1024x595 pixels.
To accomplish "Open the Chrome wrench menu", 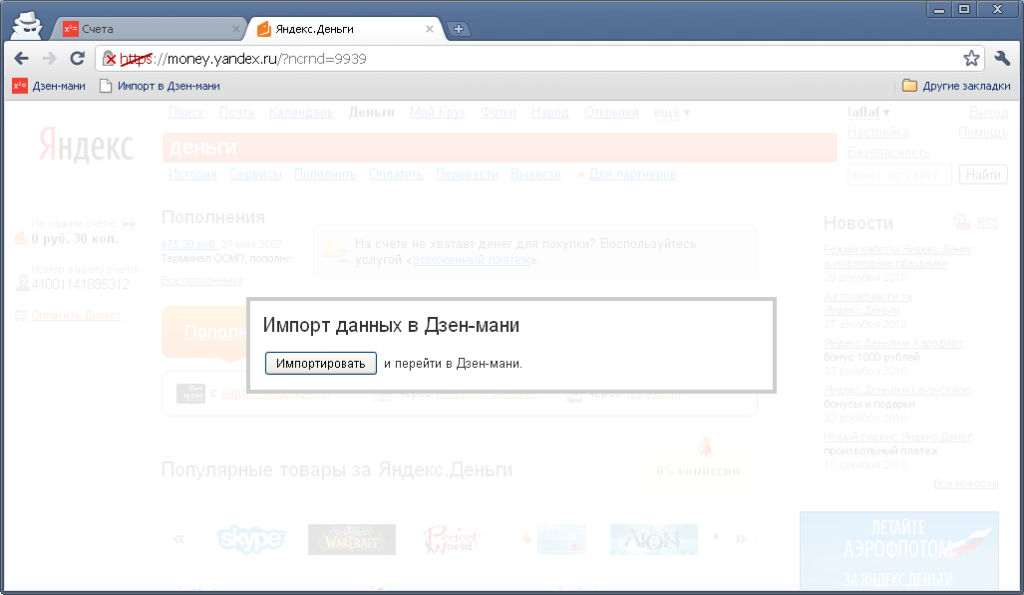I will pyautogui.click(x=1002, y=59).
